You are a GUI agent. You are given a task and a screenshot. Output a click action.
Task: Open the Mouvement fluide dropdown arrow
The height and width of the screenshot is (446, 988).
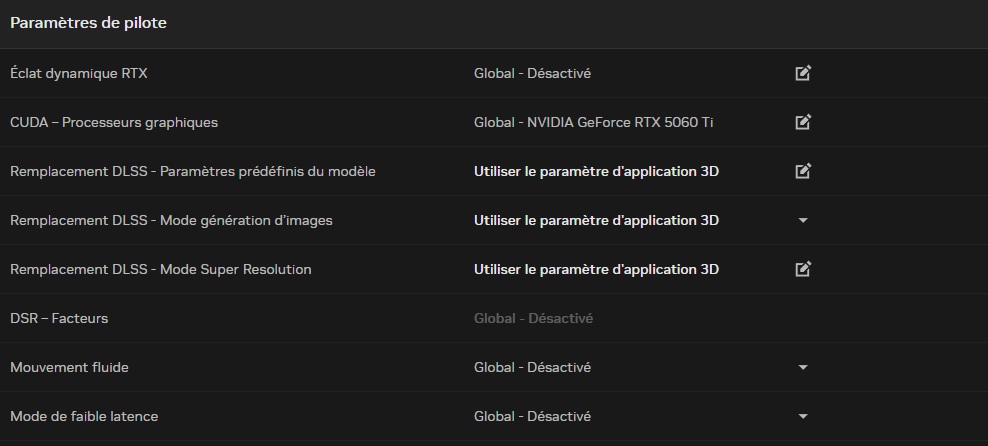803,367
